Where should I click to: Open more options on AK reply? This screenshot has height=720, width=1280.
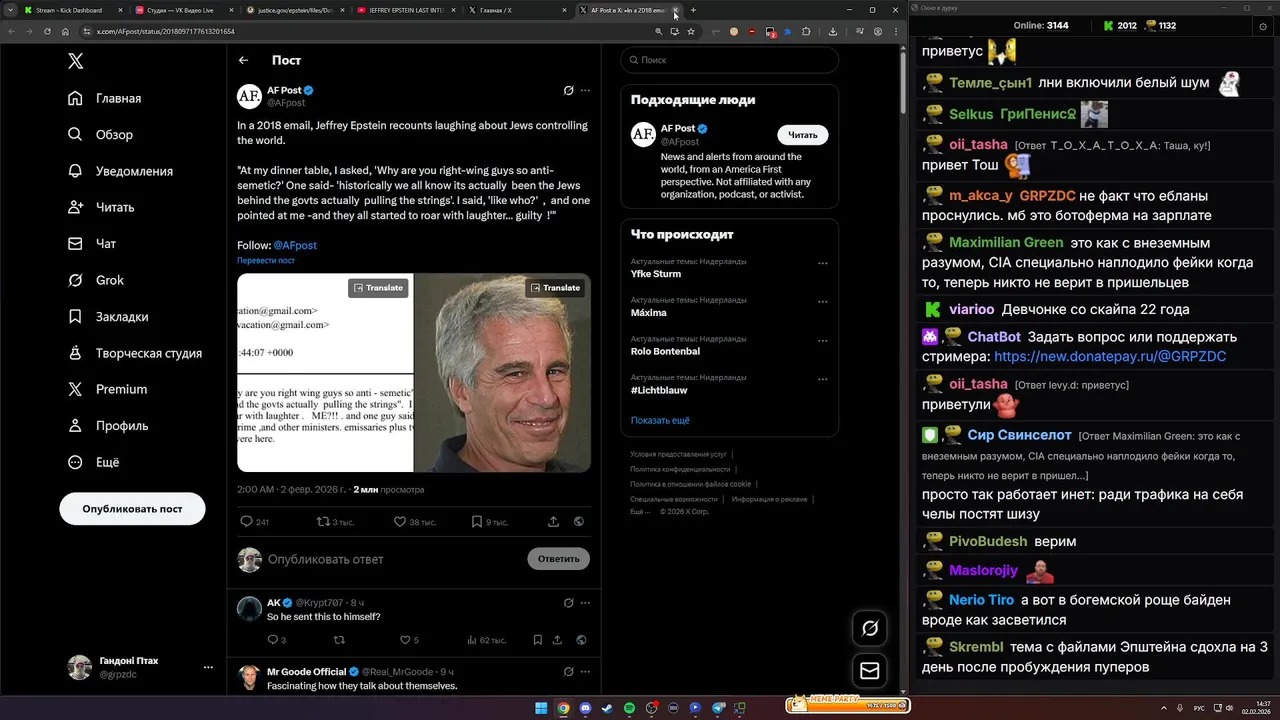586,603
